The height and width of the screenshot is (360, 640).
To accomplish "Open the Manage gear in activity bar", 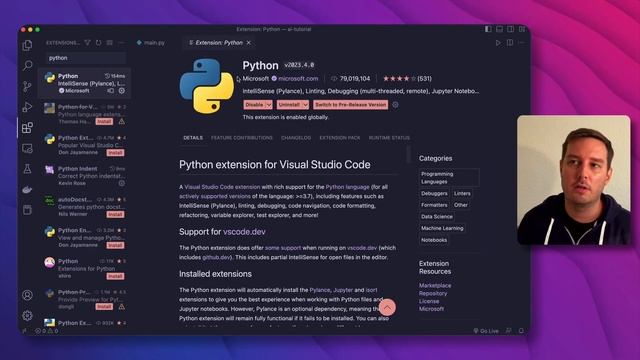I will [27, 316].
